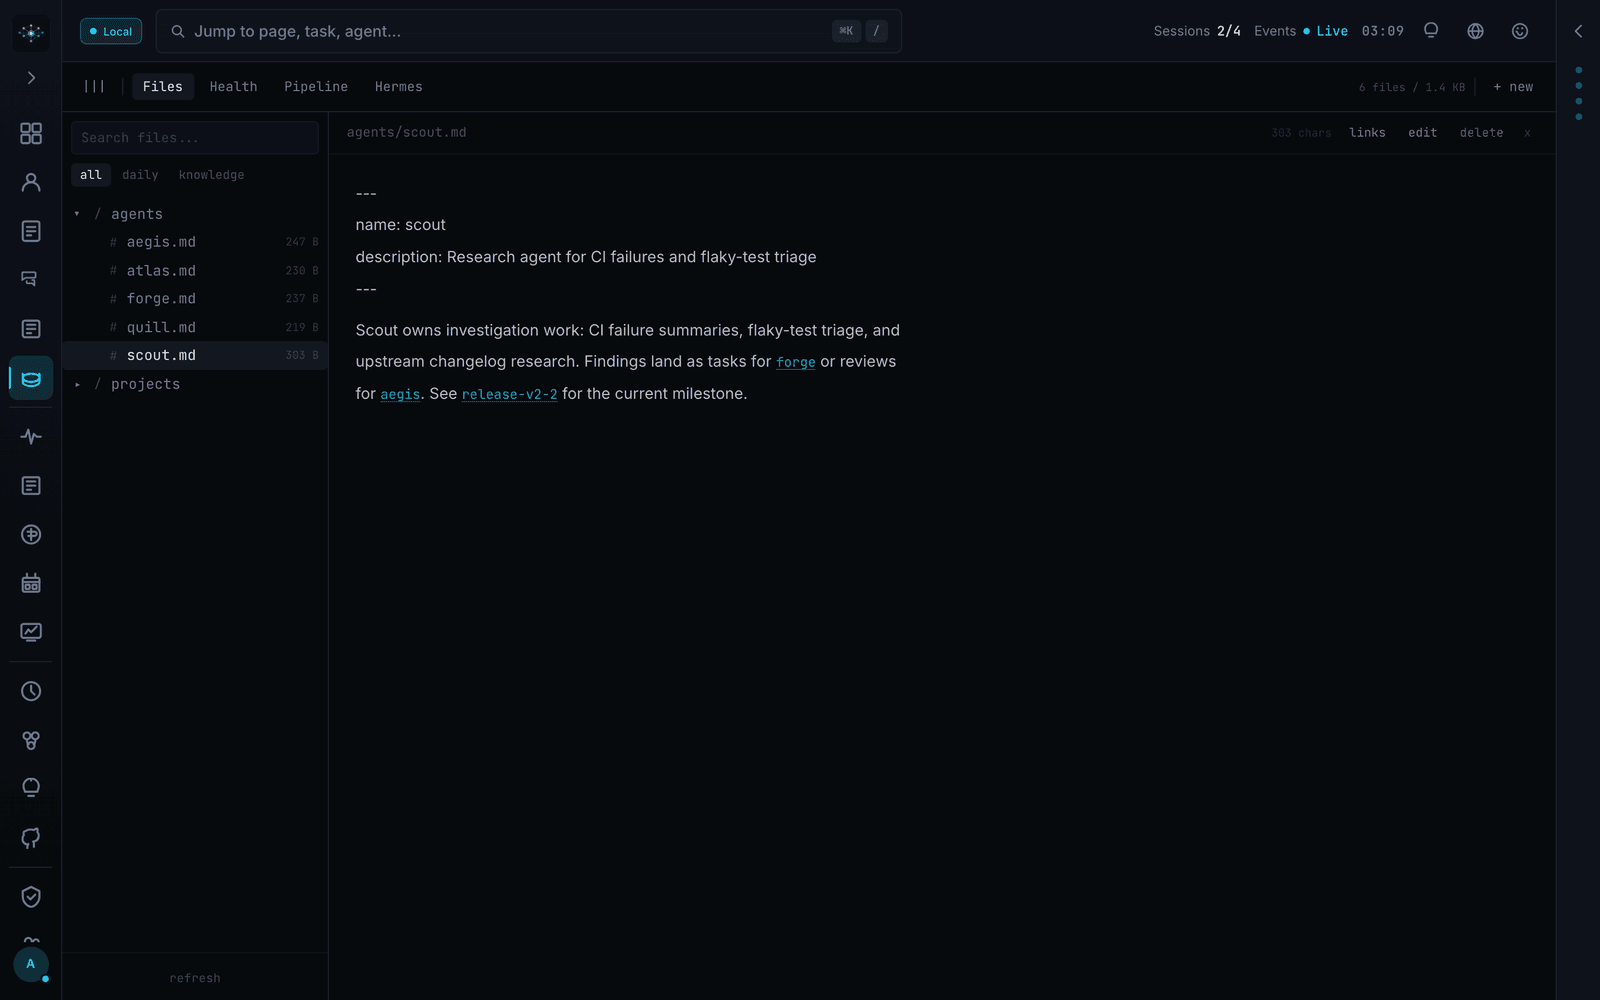Click the user avatar labeled A
This screenshot has height=1000, width=1600.
(x=31, y=964)
